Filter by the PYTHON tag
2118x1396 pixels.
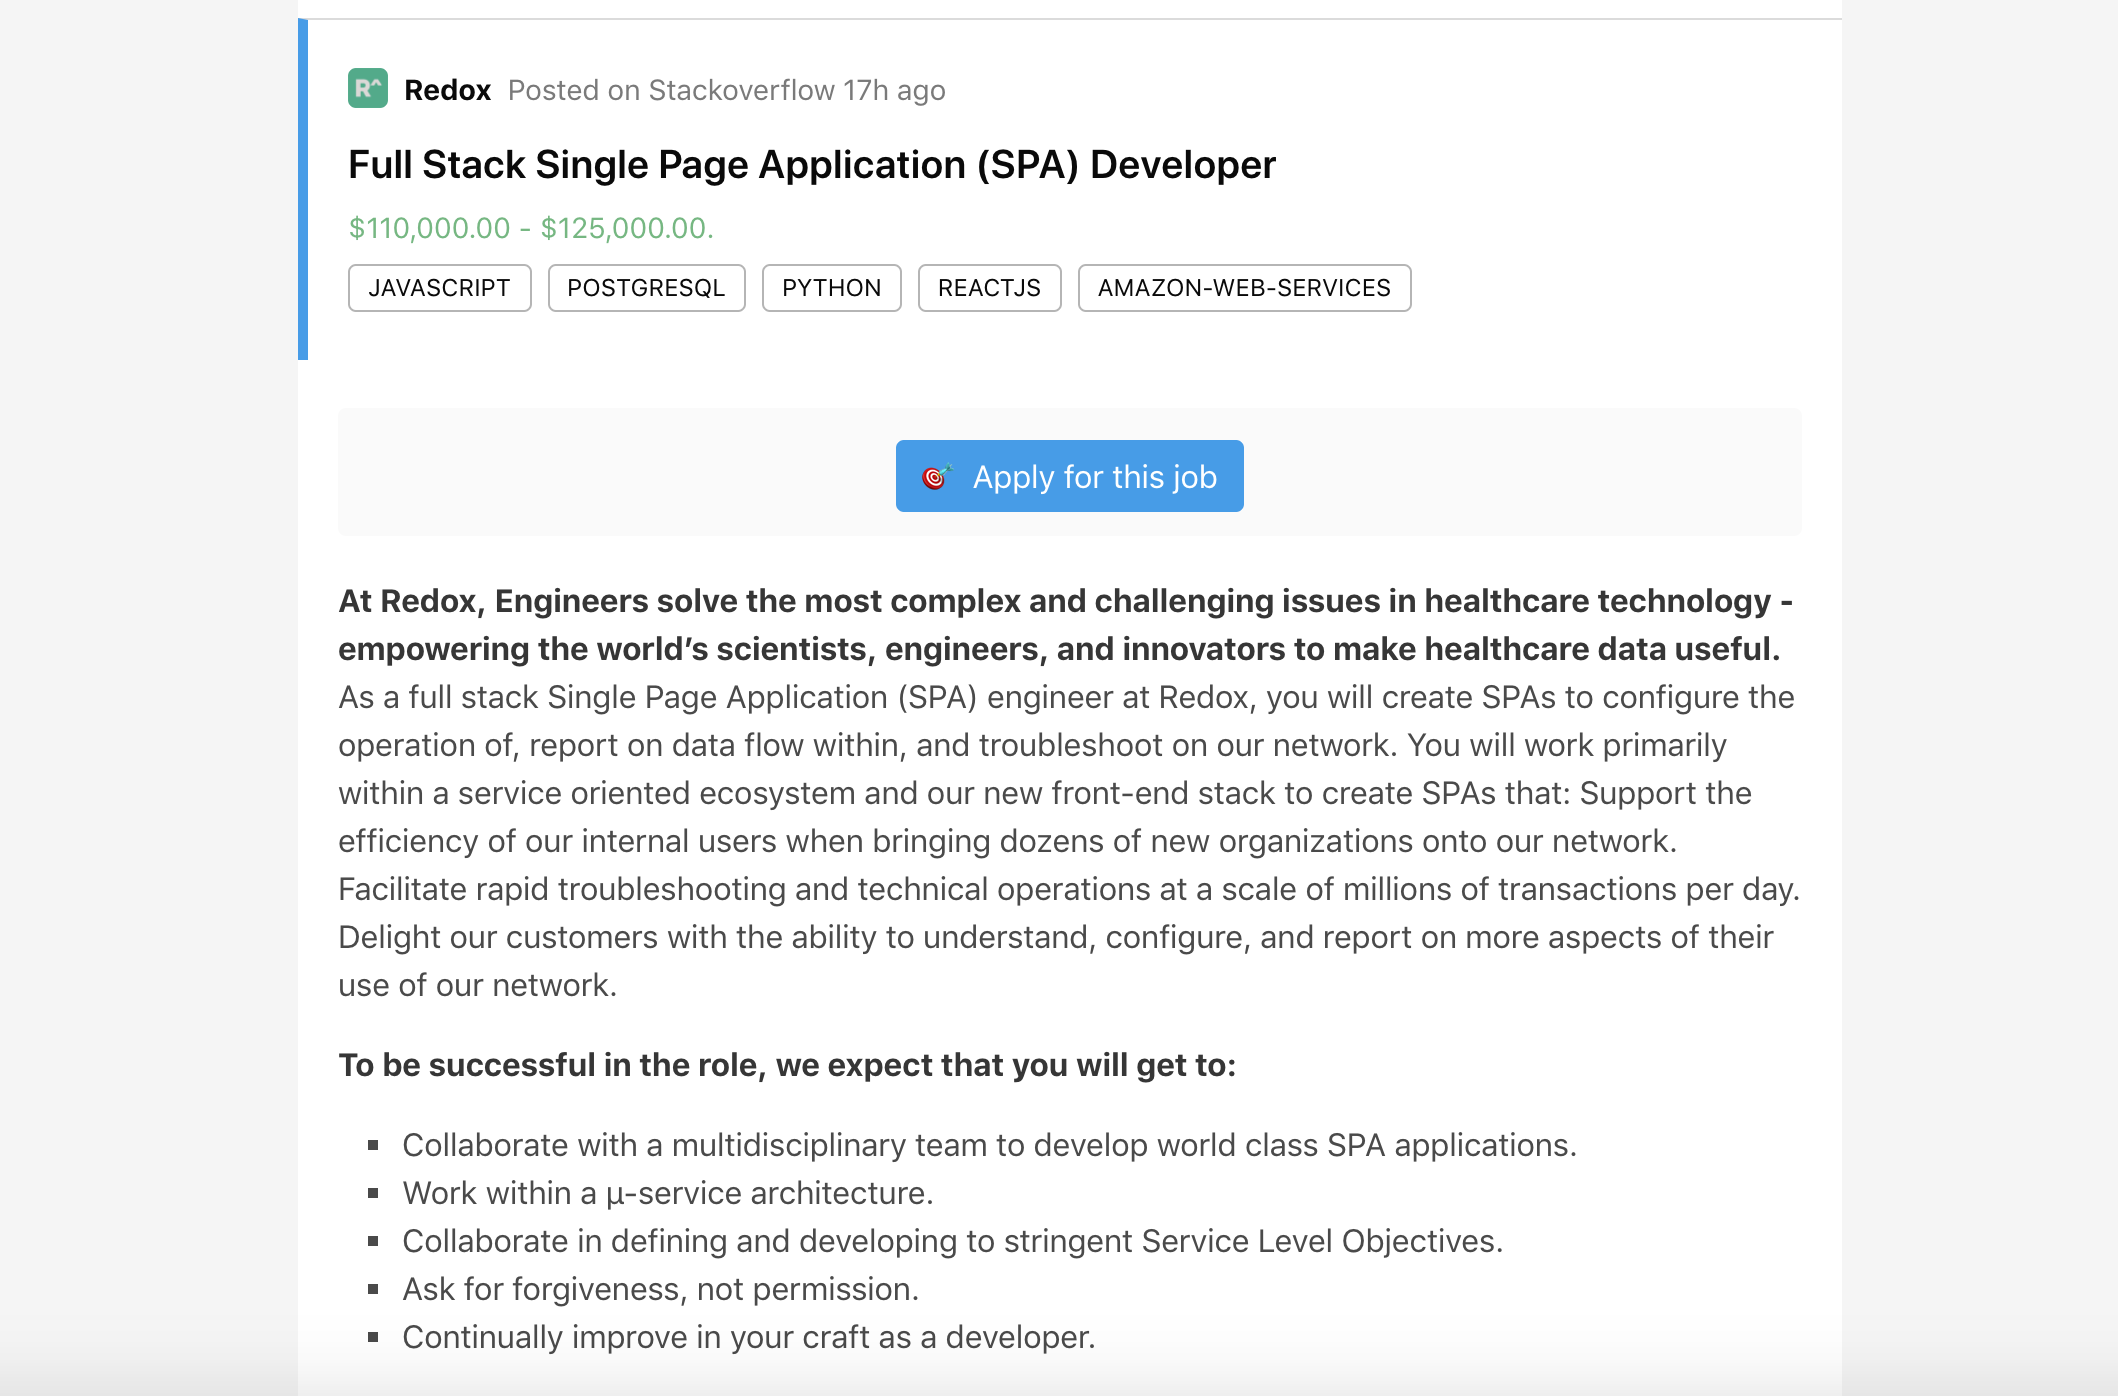(x=831, y=288)
